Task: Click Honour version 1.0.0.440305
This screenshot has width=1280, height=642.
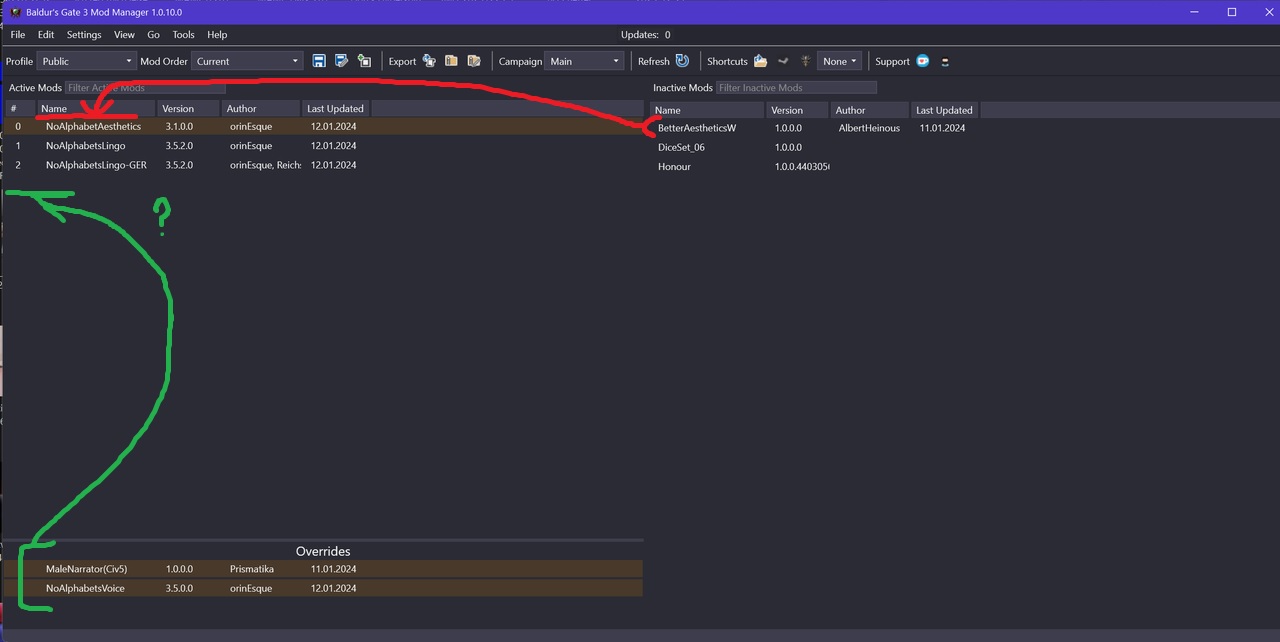Action: click(x=802, y=166)
